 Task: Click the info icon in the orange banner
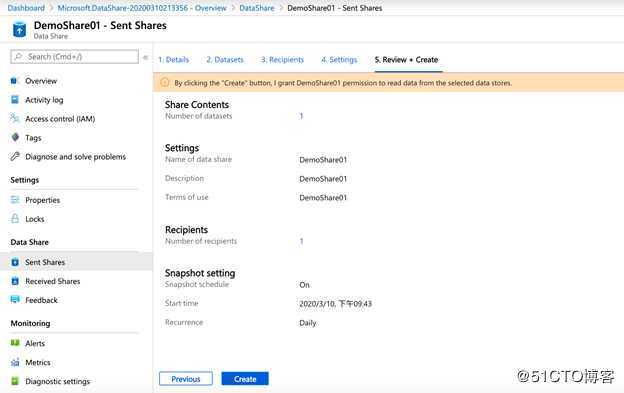(x=164, y=82)
